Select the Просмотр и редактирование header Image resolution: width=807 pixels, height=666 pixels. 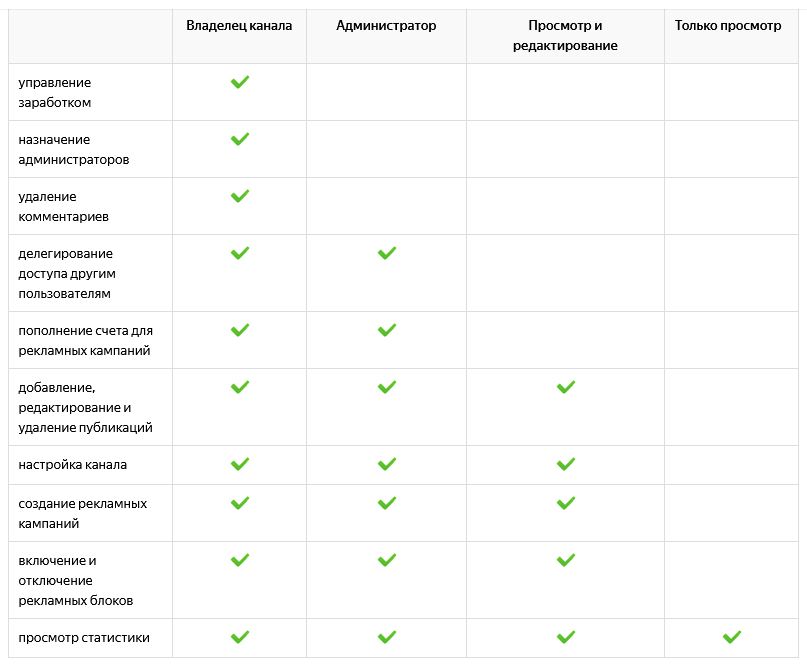[565, 36]
